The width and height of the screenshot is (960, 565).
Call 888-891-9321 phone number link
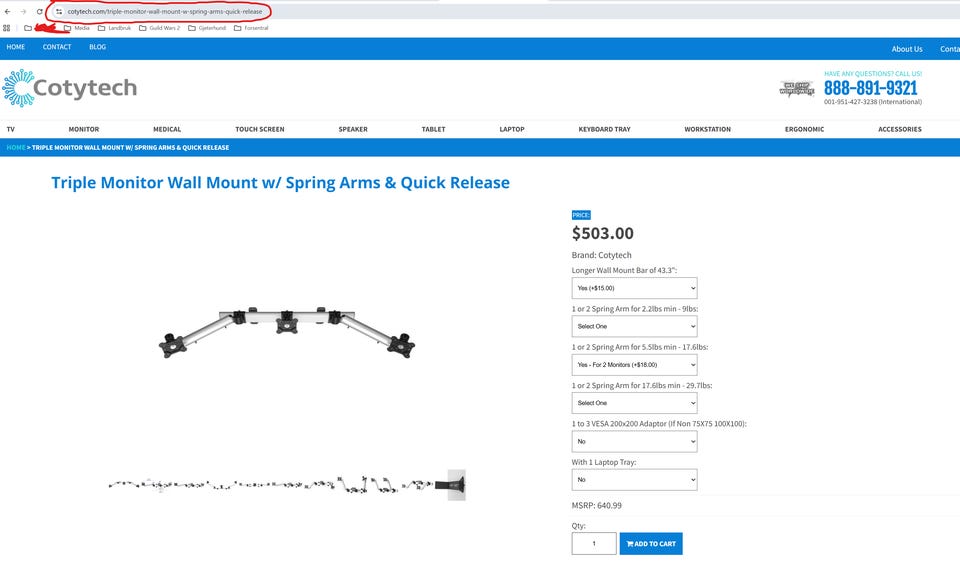[870, 88]
